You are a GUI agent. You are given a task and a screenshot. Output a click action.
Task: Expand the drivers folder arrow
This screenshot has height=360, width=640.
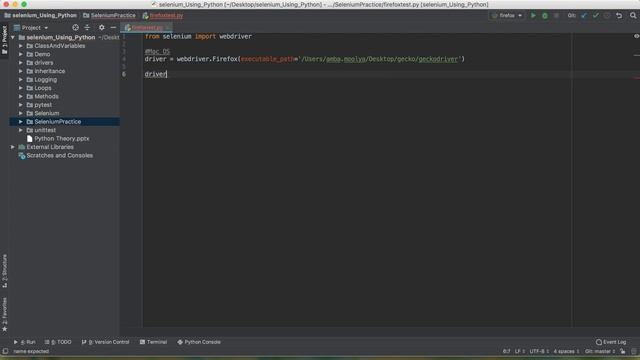pos(21,63)
